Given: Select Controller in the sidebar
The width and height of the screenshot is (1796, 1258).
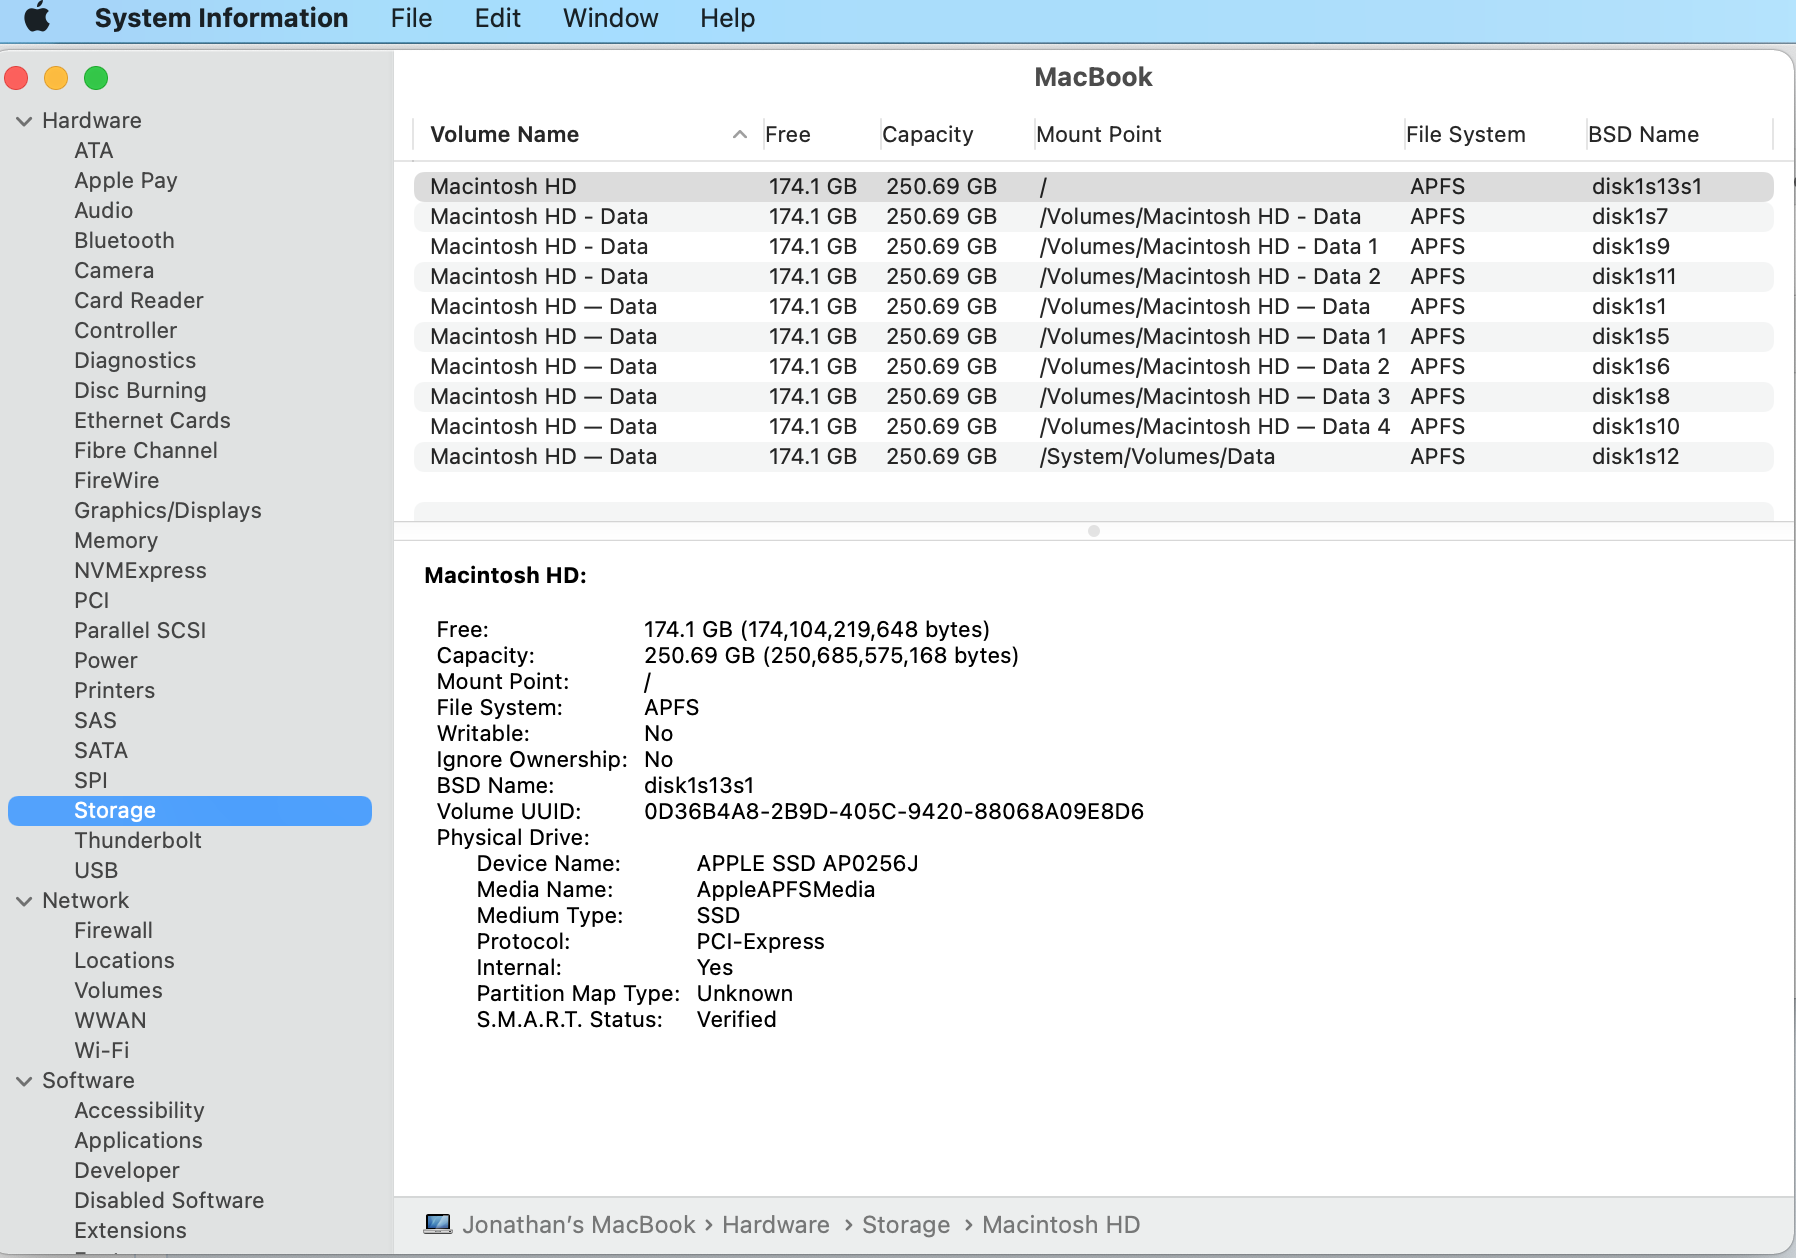Looking at the screenshot, I should (125, 330).
